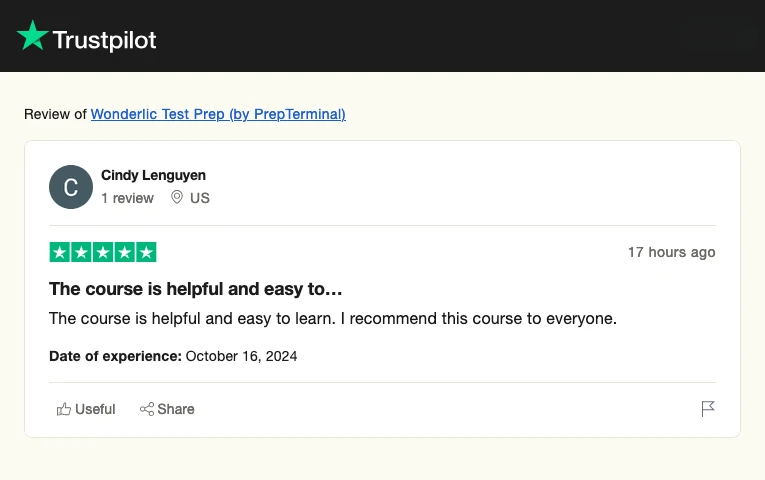Open reviewer name Cindy Lenguyen

point(153,175)
